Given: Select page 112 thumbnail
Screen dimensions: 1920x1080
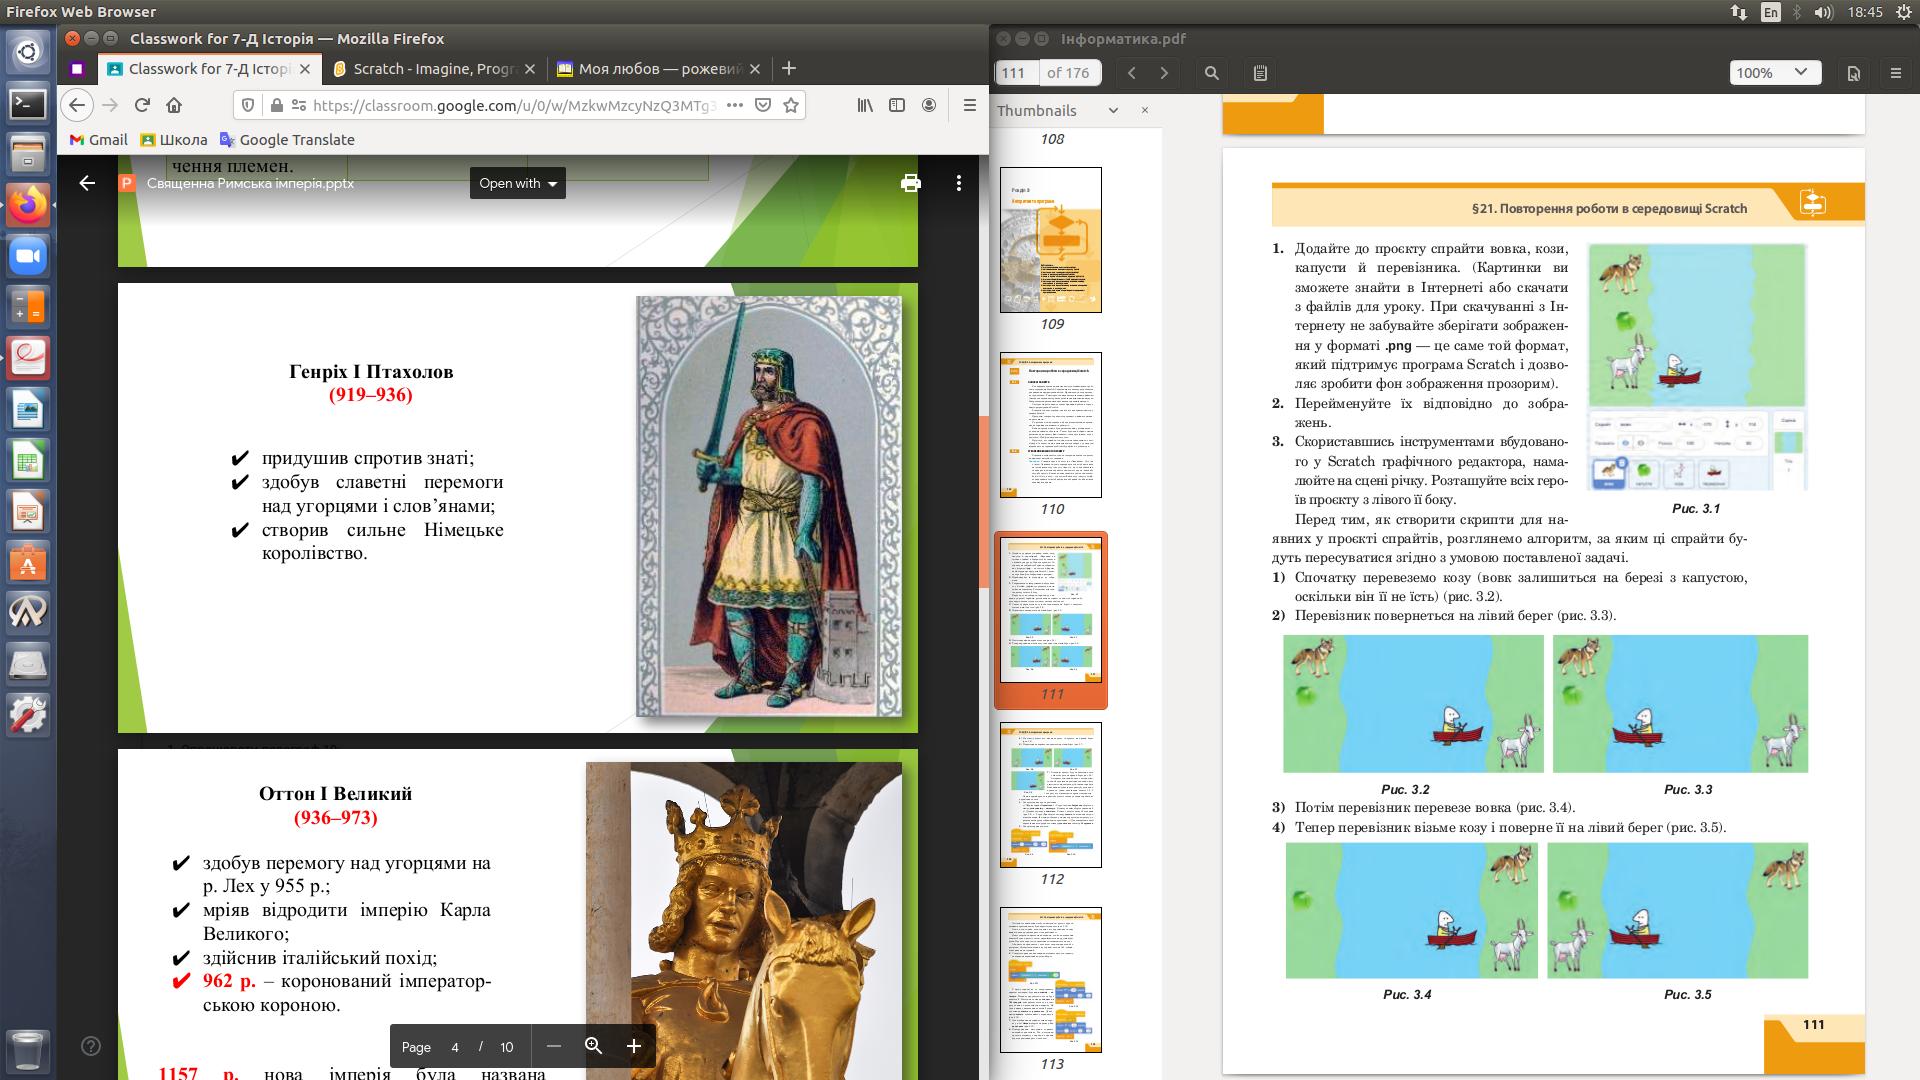Looking at the screenshot, I should [x=1051, y=795].
